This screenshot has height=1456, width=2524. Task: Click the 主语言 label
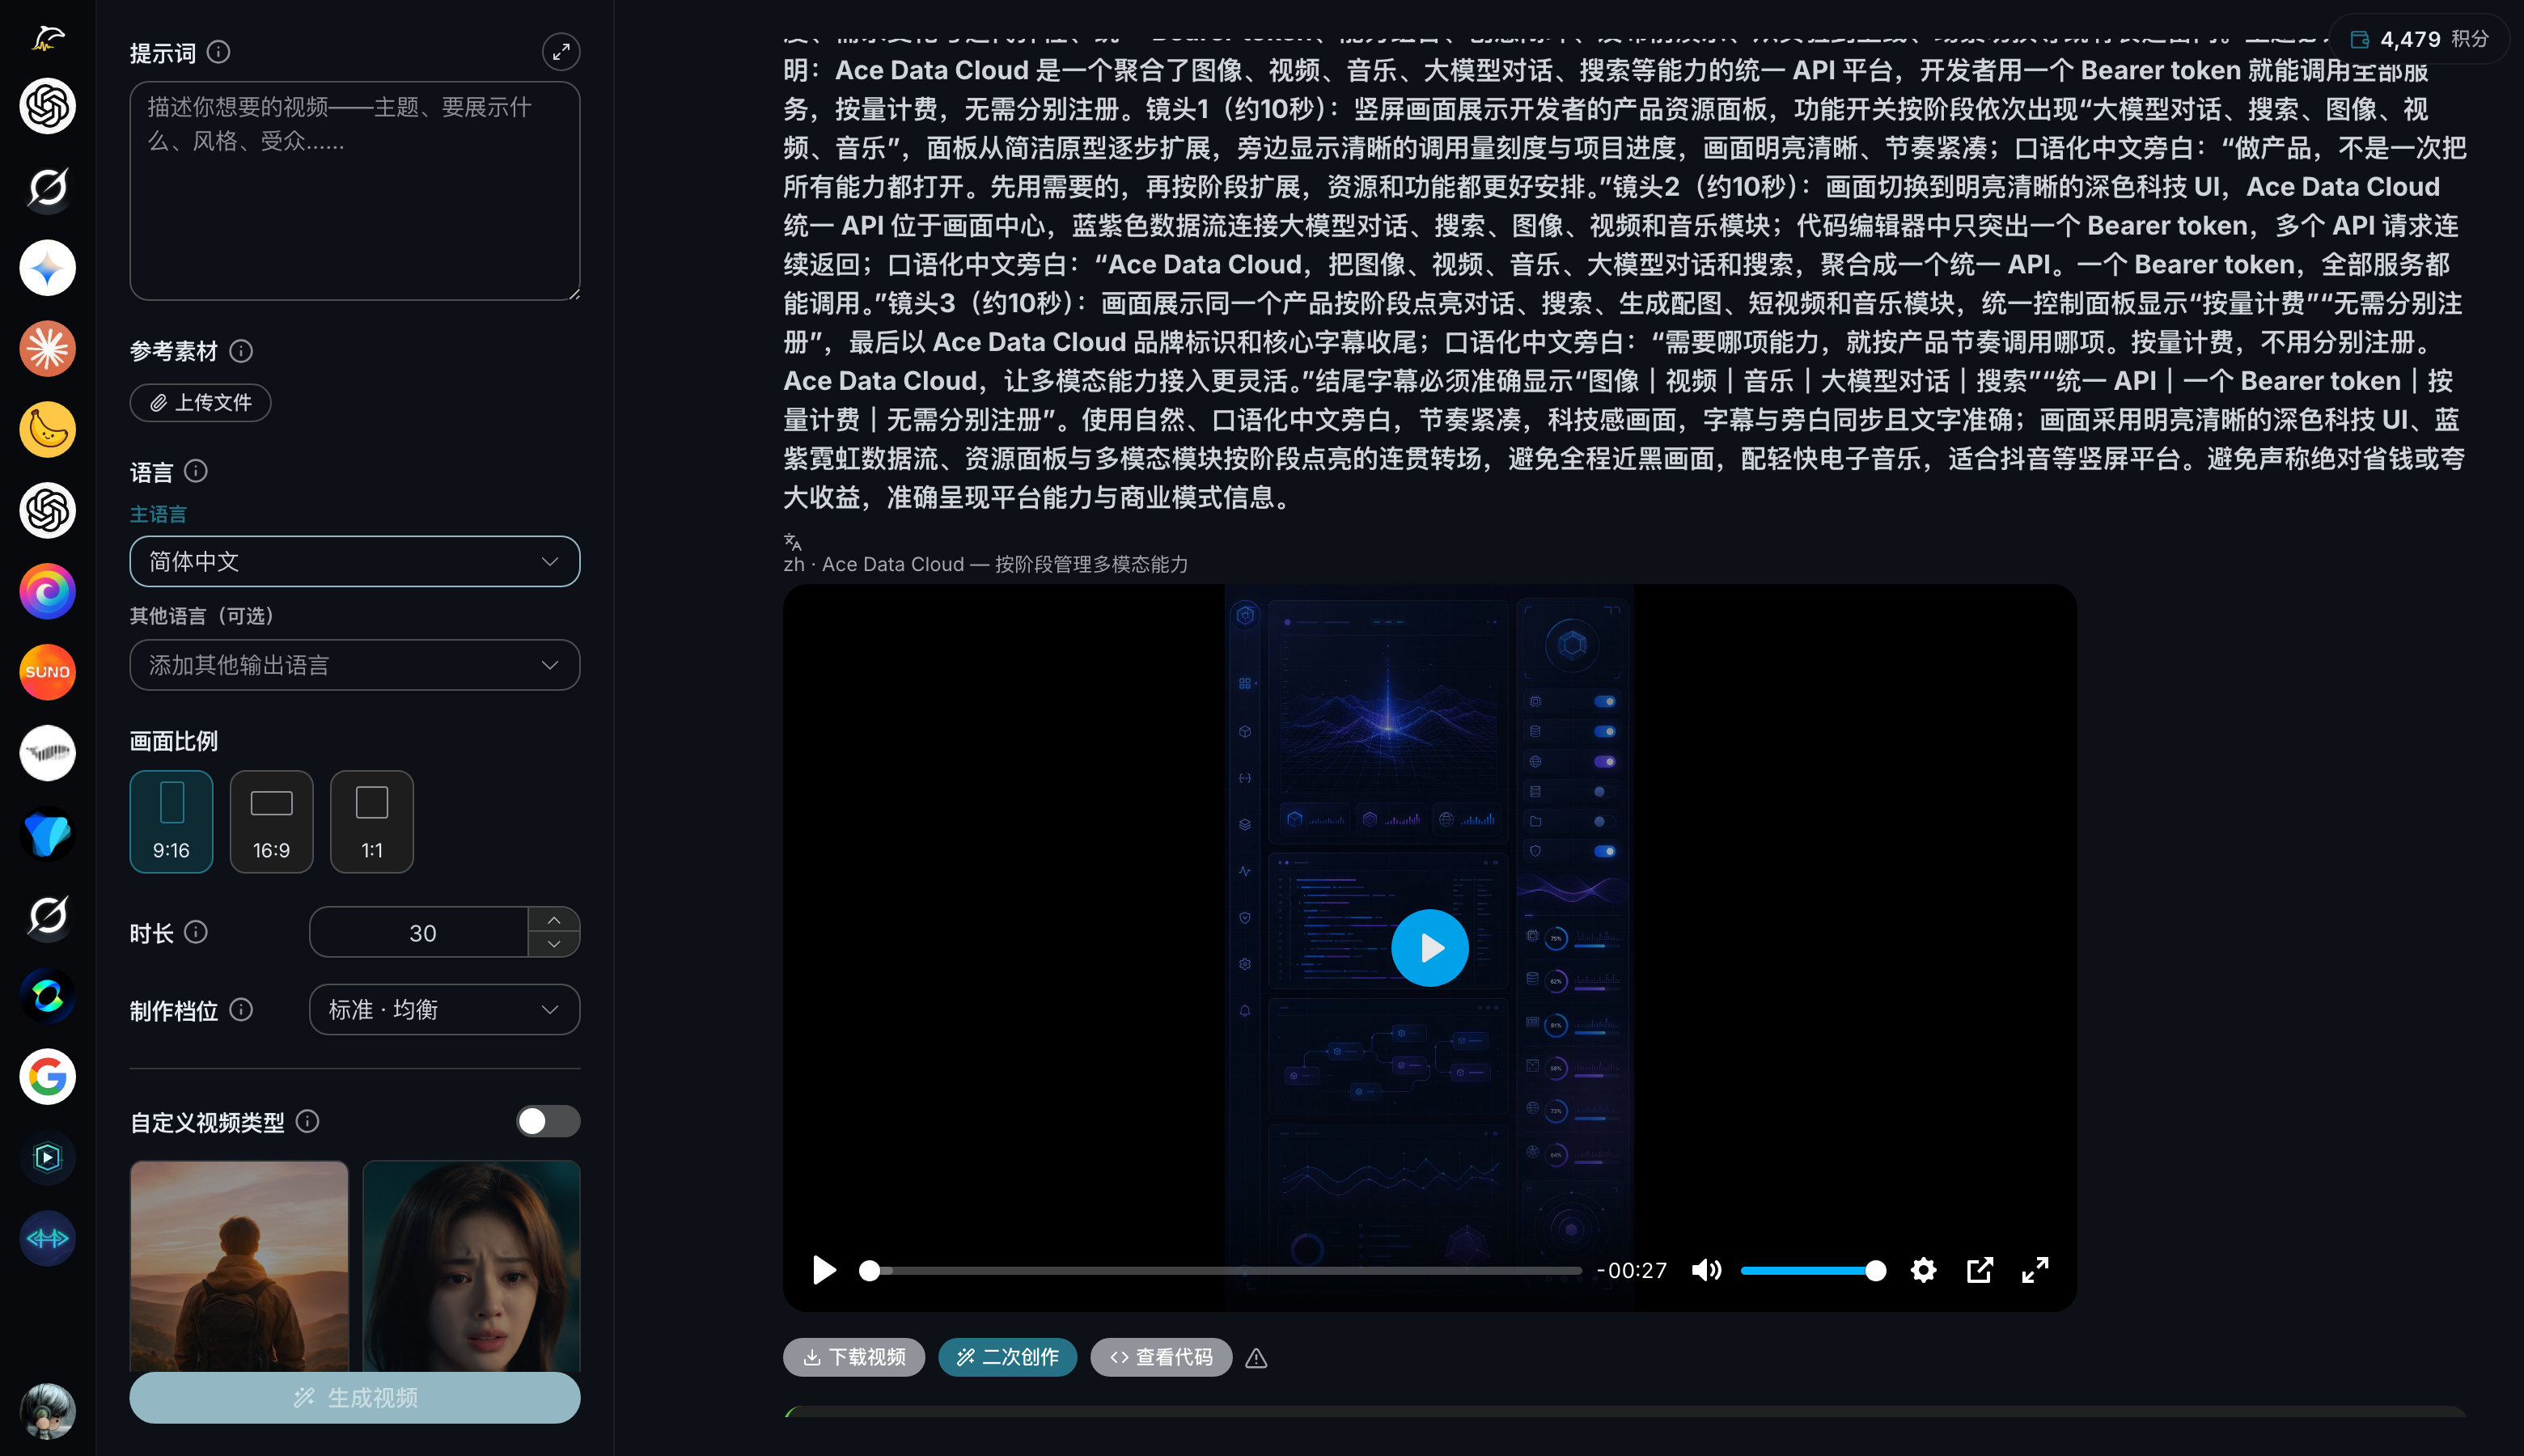pyautogui.click(x=158, y=514)
